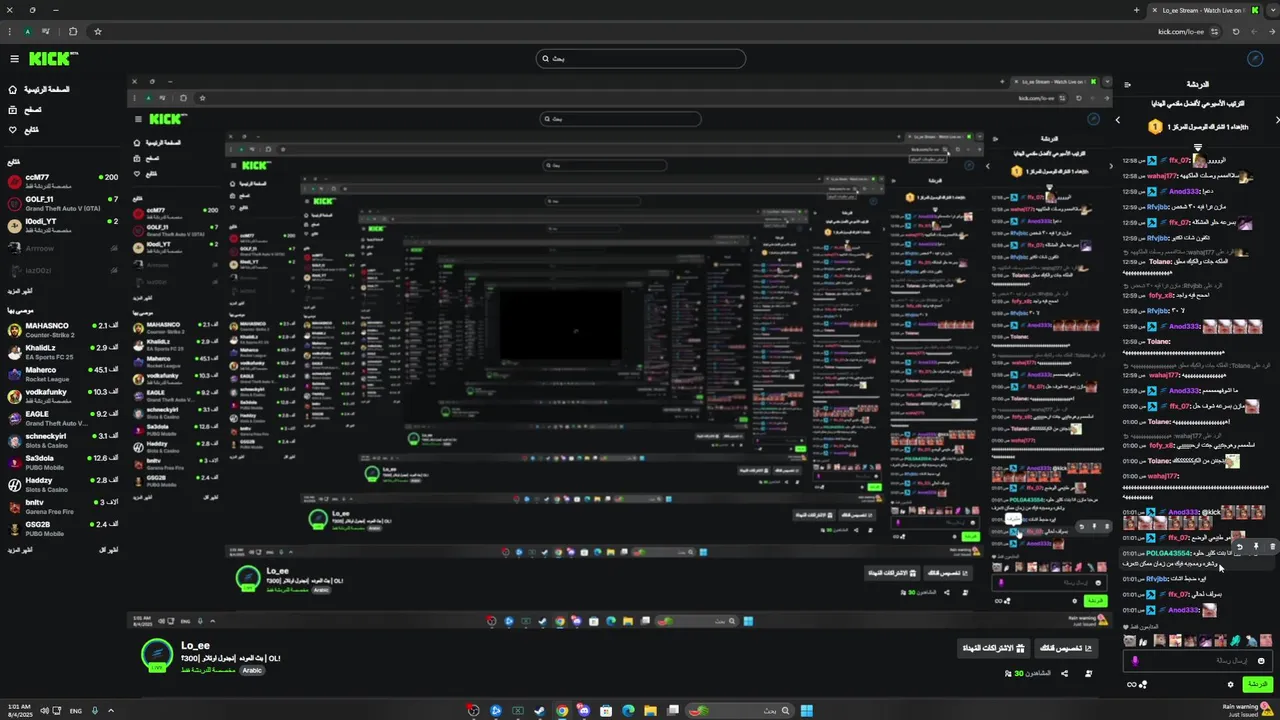This screenshot has width=1280, height=720.
Task: View site information icon in address bar
Action: tap(1215, 32)
